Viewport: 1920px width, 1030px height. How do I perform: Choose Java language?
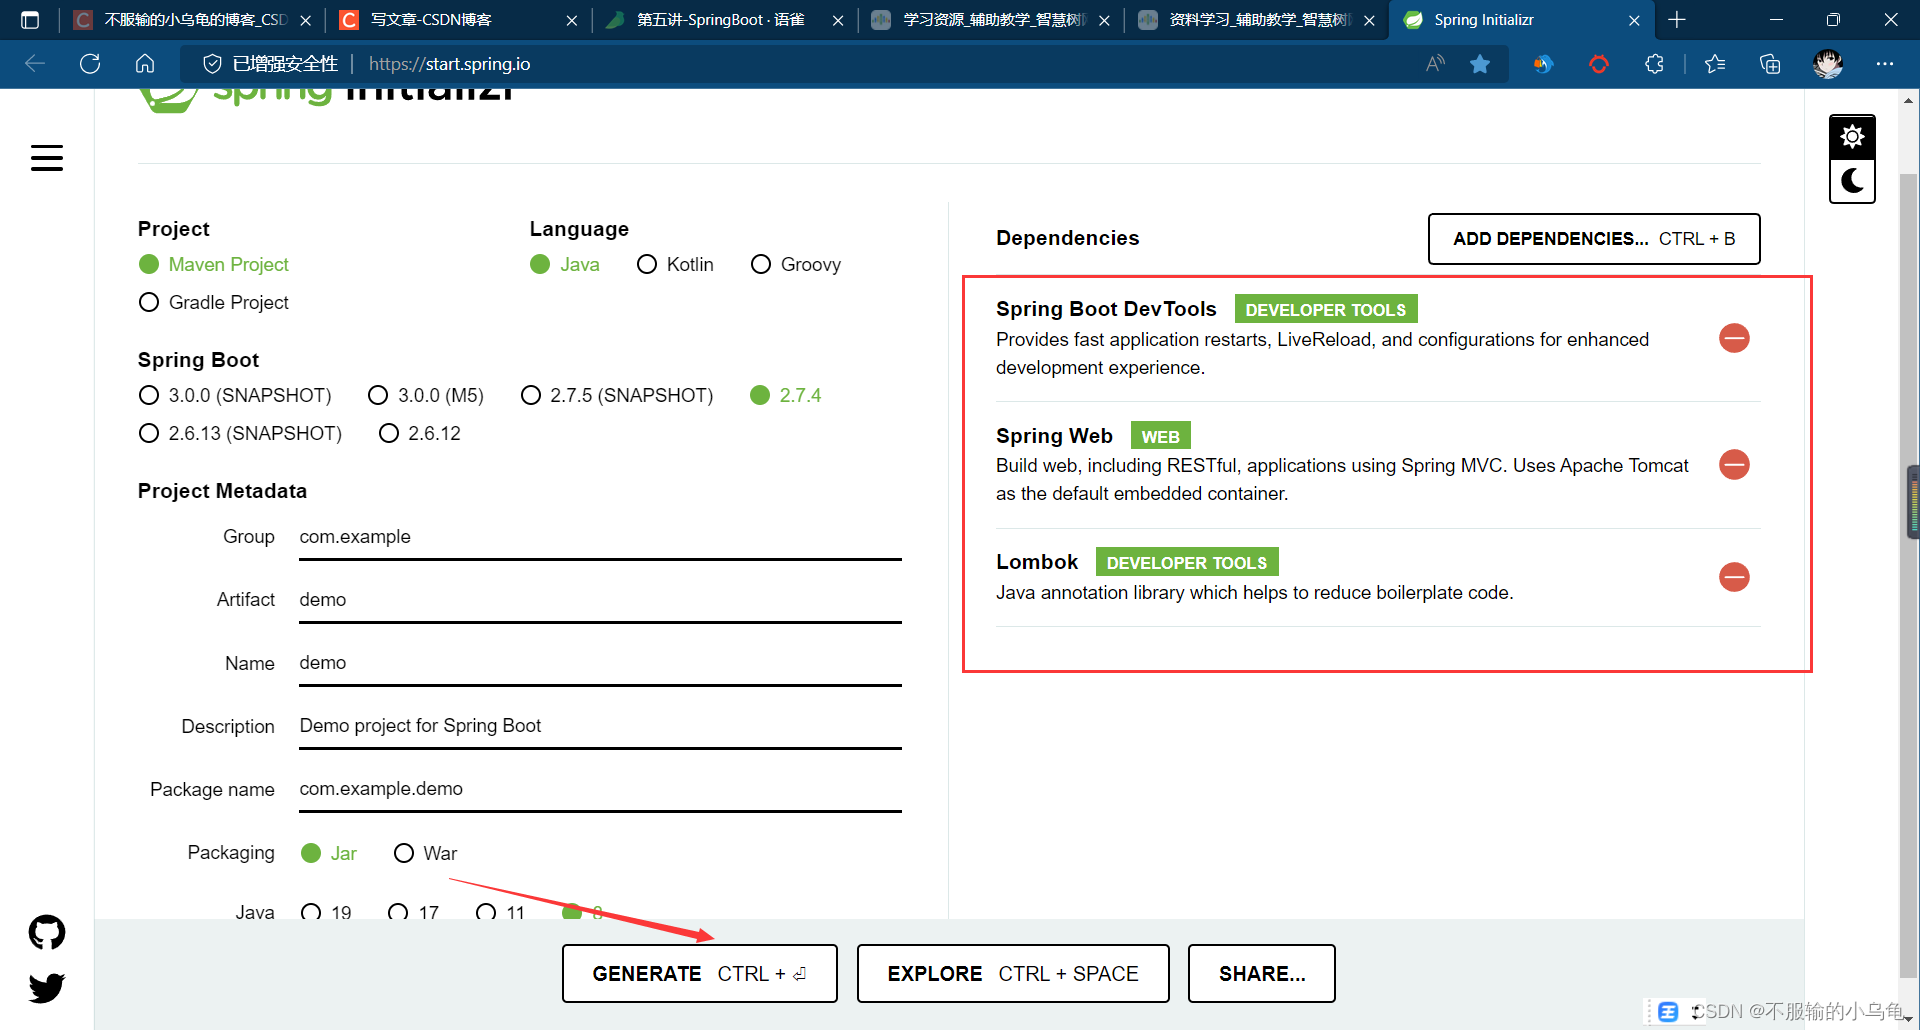pos(565,264)
